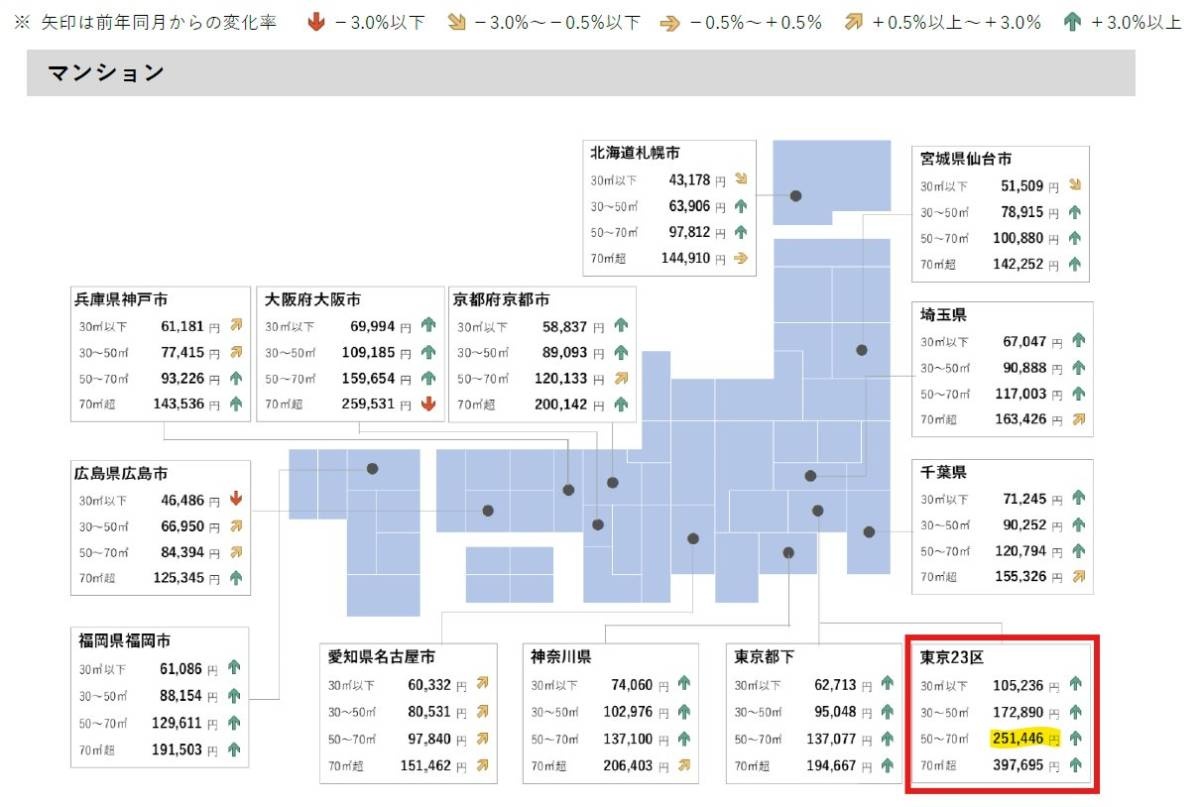This screenshot has width=1200, height=807.
Task: Click the 東京23区 panel title
Action: coord(952,657)
